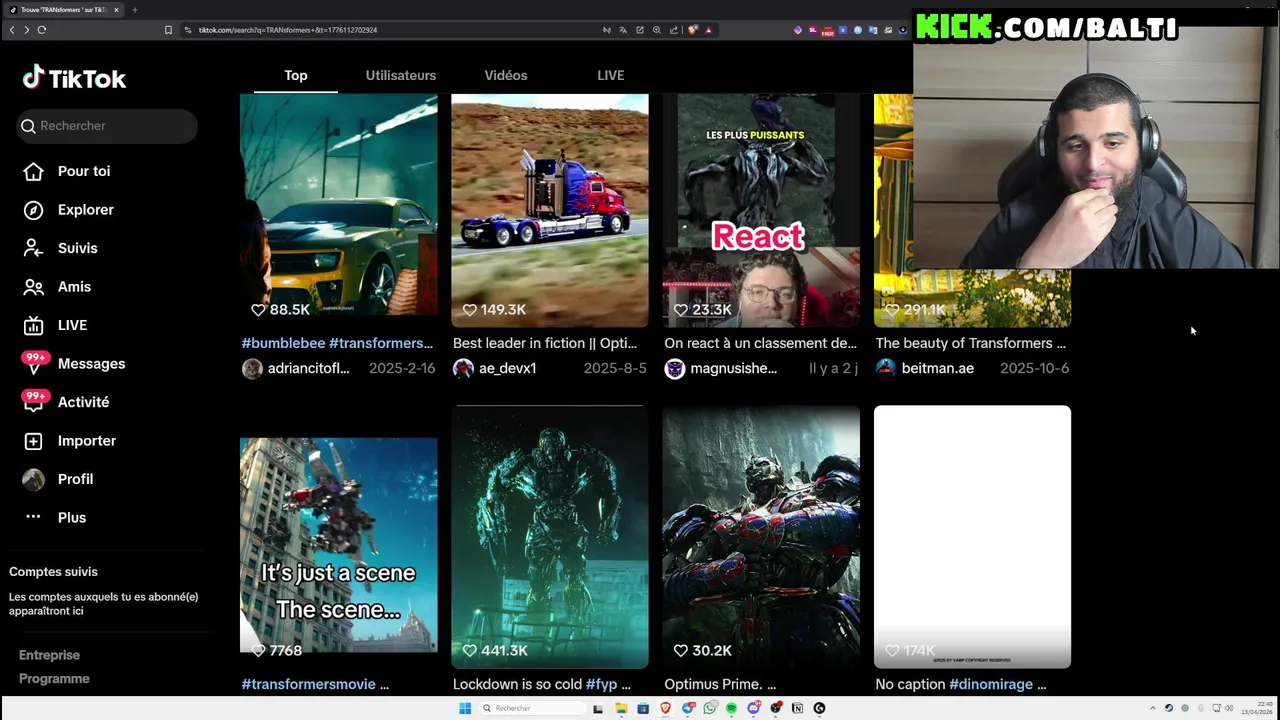This screenshot has height=720, width=1280.
Task: Click the #fyp hashtag in Lockdown caption
Action: [x=601, y=684]
